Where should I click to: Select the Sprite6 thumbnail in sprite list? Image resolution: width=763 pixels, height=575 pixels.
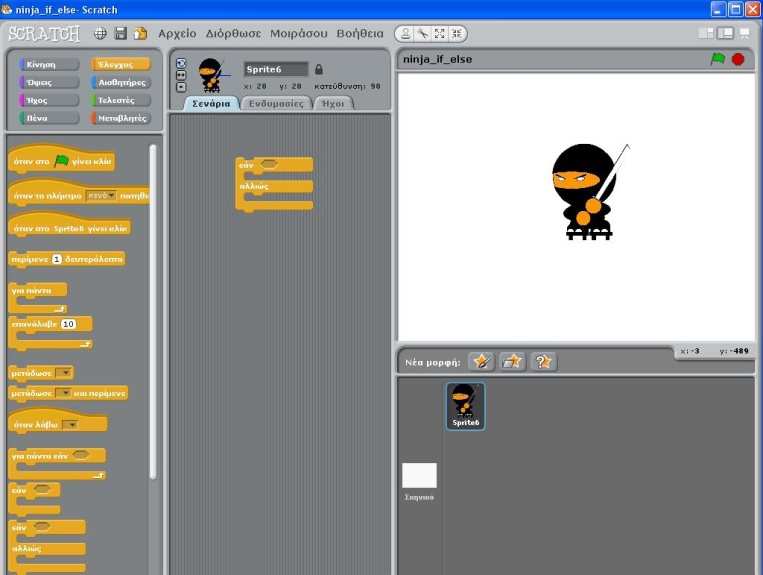(x=466, y=406)
